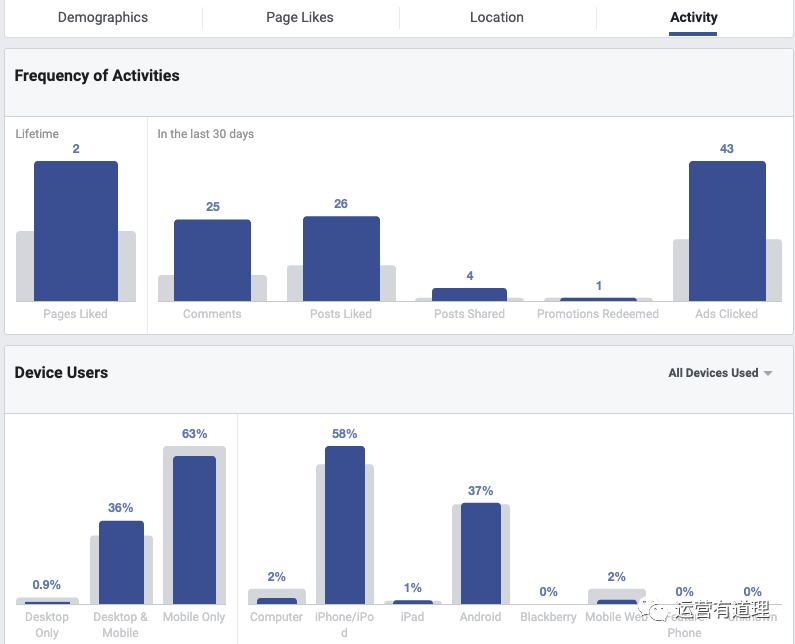This screenshot has height=644, width=795.
Task: Click the Android bar at 37%
Action: [480, 553]
